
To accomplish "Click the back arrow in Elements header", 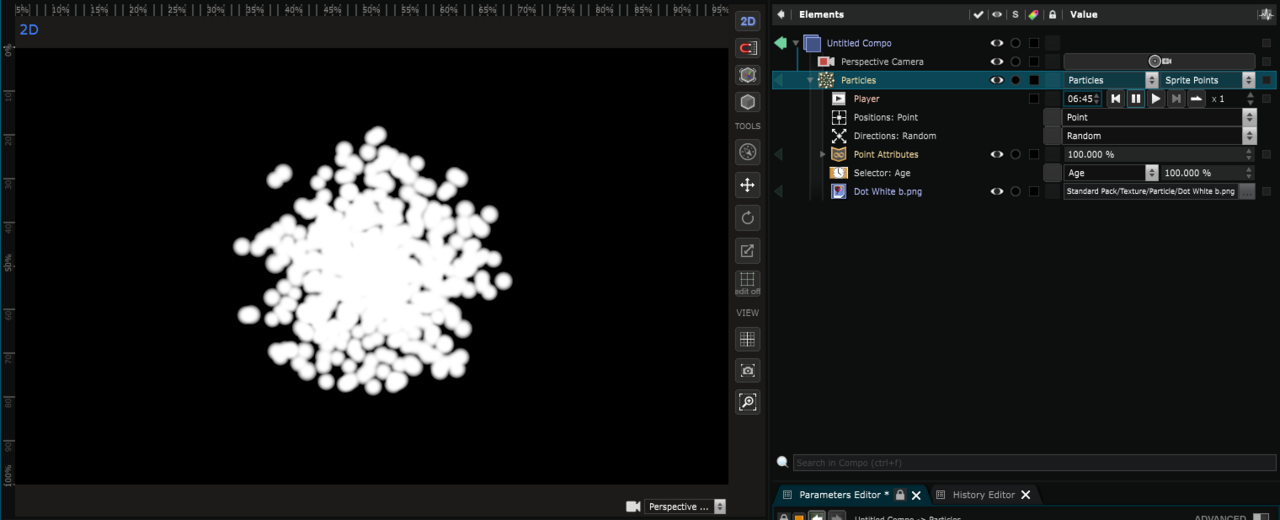I will [x=781, y=14].
